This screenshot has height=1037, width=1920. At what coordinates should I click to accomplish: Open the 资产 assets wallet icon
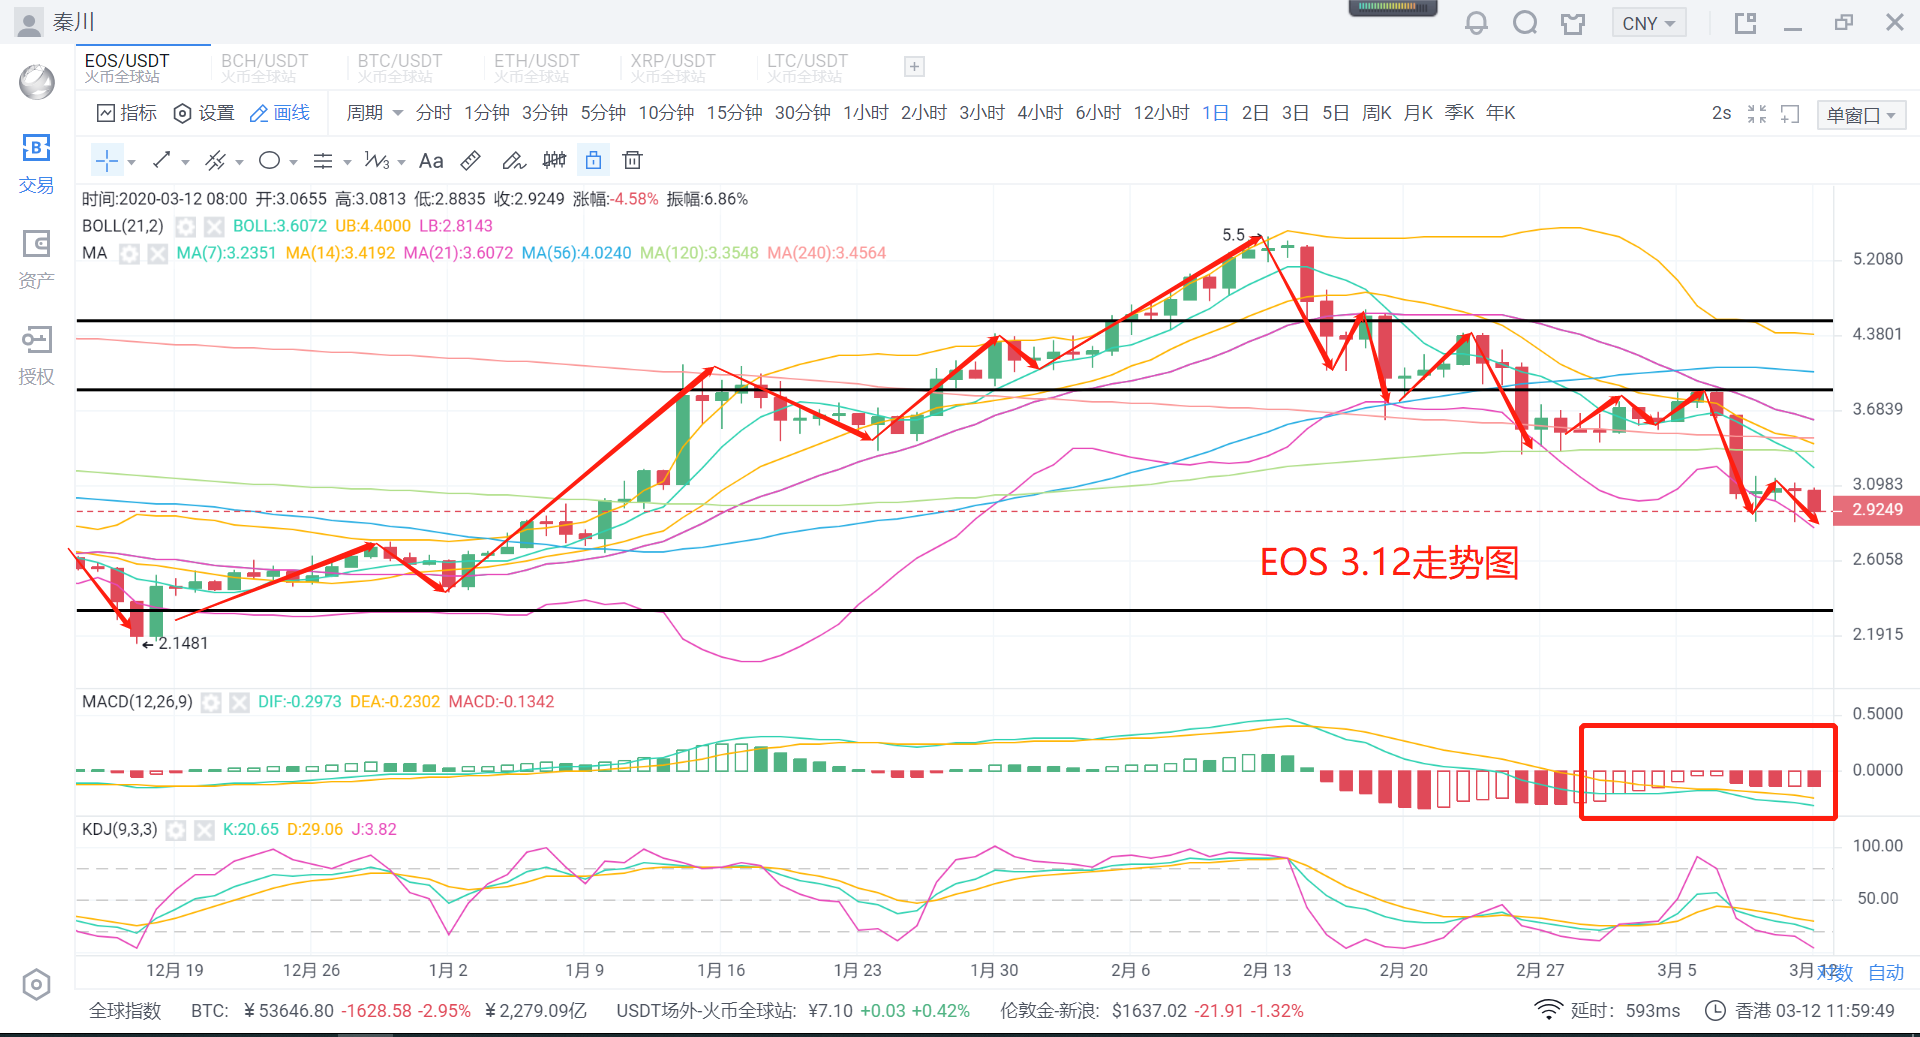[x=36, y=243]
